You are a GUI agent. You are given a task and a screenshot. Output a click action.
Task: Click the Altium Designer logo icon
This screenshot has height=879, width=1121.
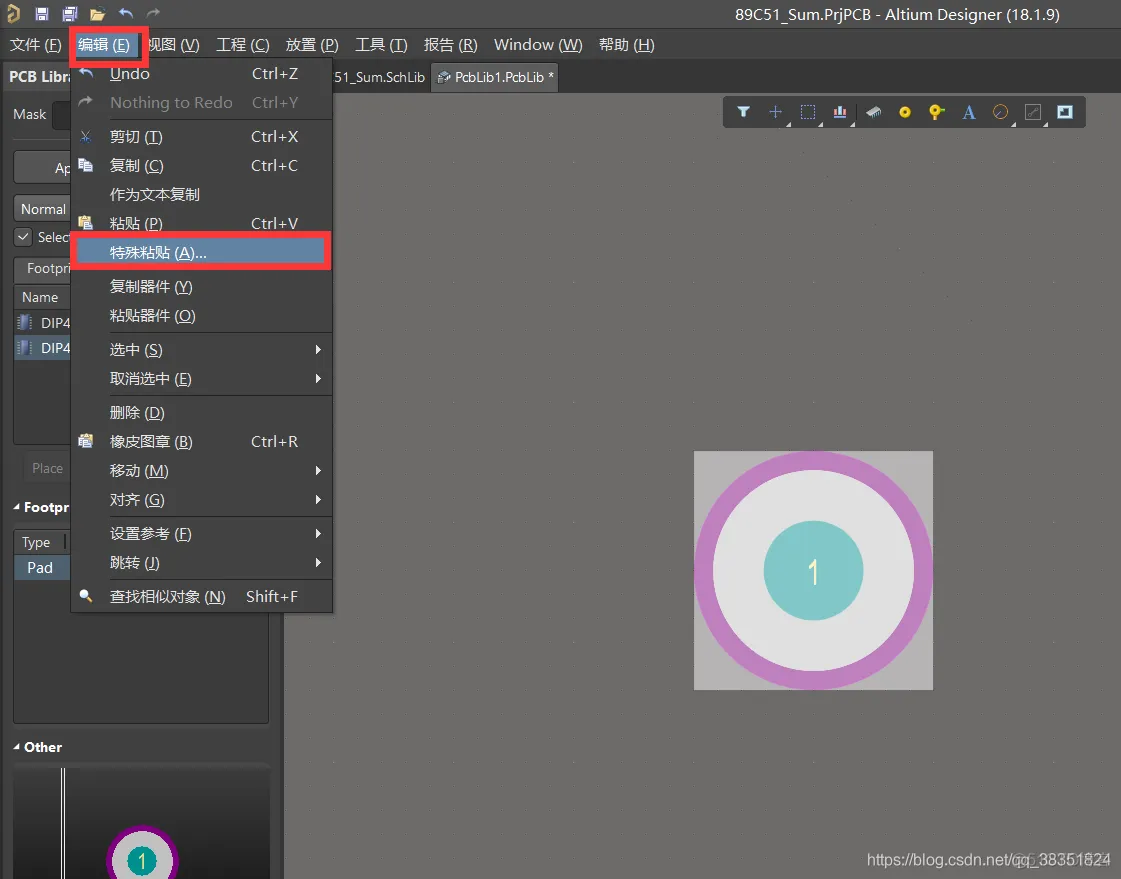coord(12,13)
